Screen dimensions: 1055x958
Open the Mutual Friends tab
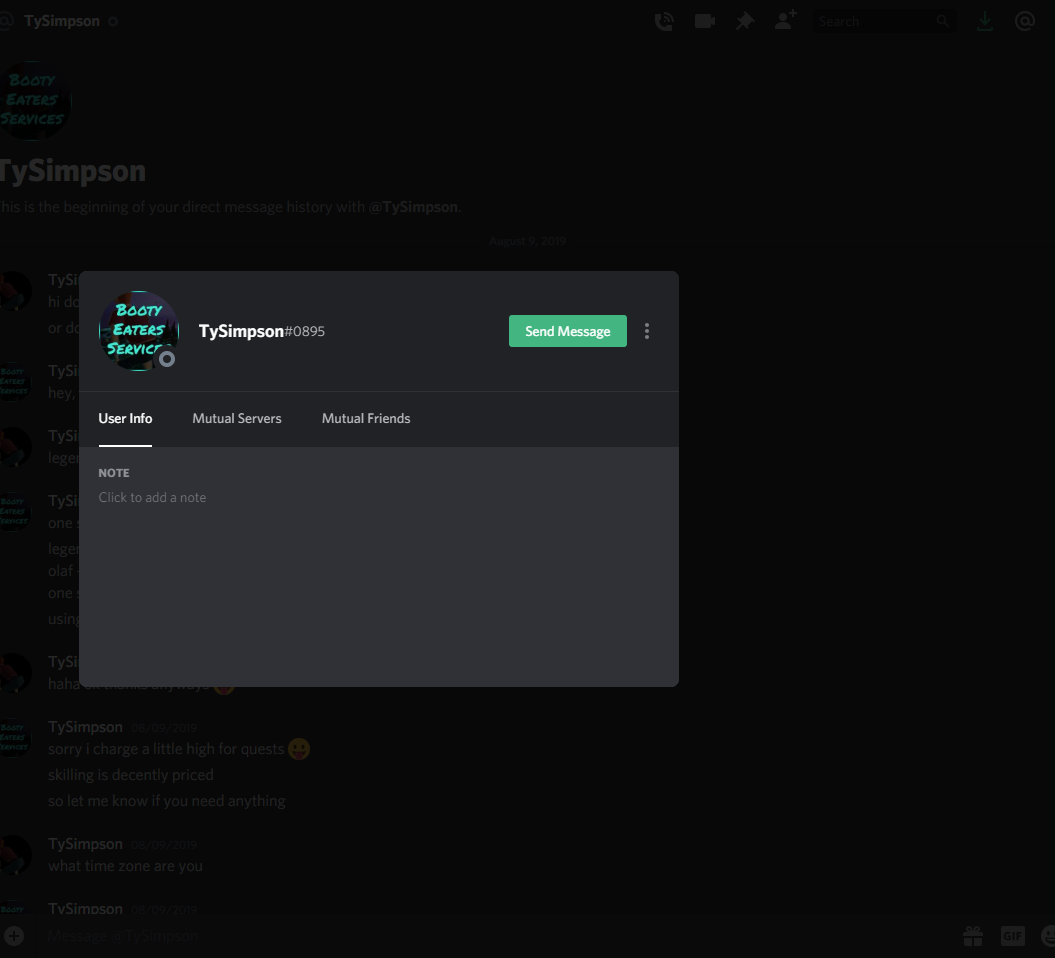coord(366,418)
